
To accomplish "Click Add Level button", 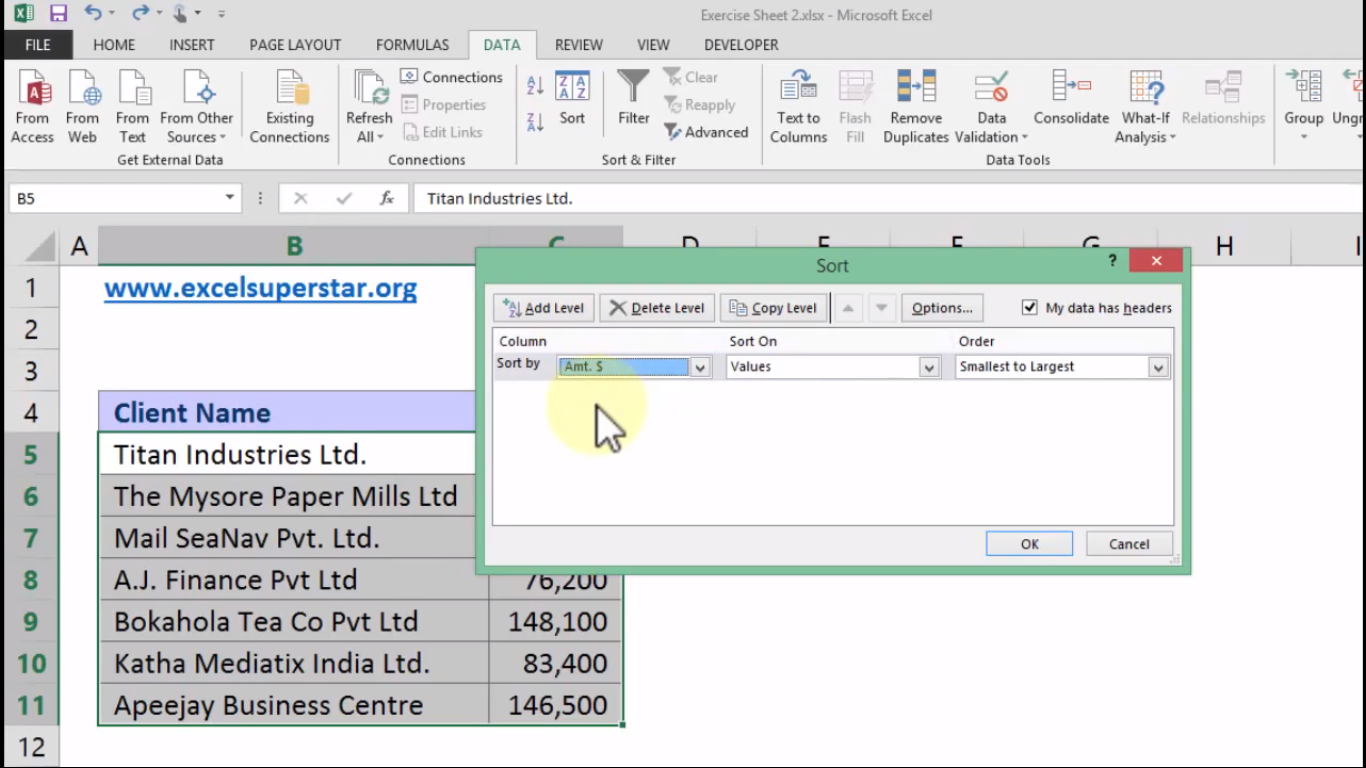I will click(544, 308).
